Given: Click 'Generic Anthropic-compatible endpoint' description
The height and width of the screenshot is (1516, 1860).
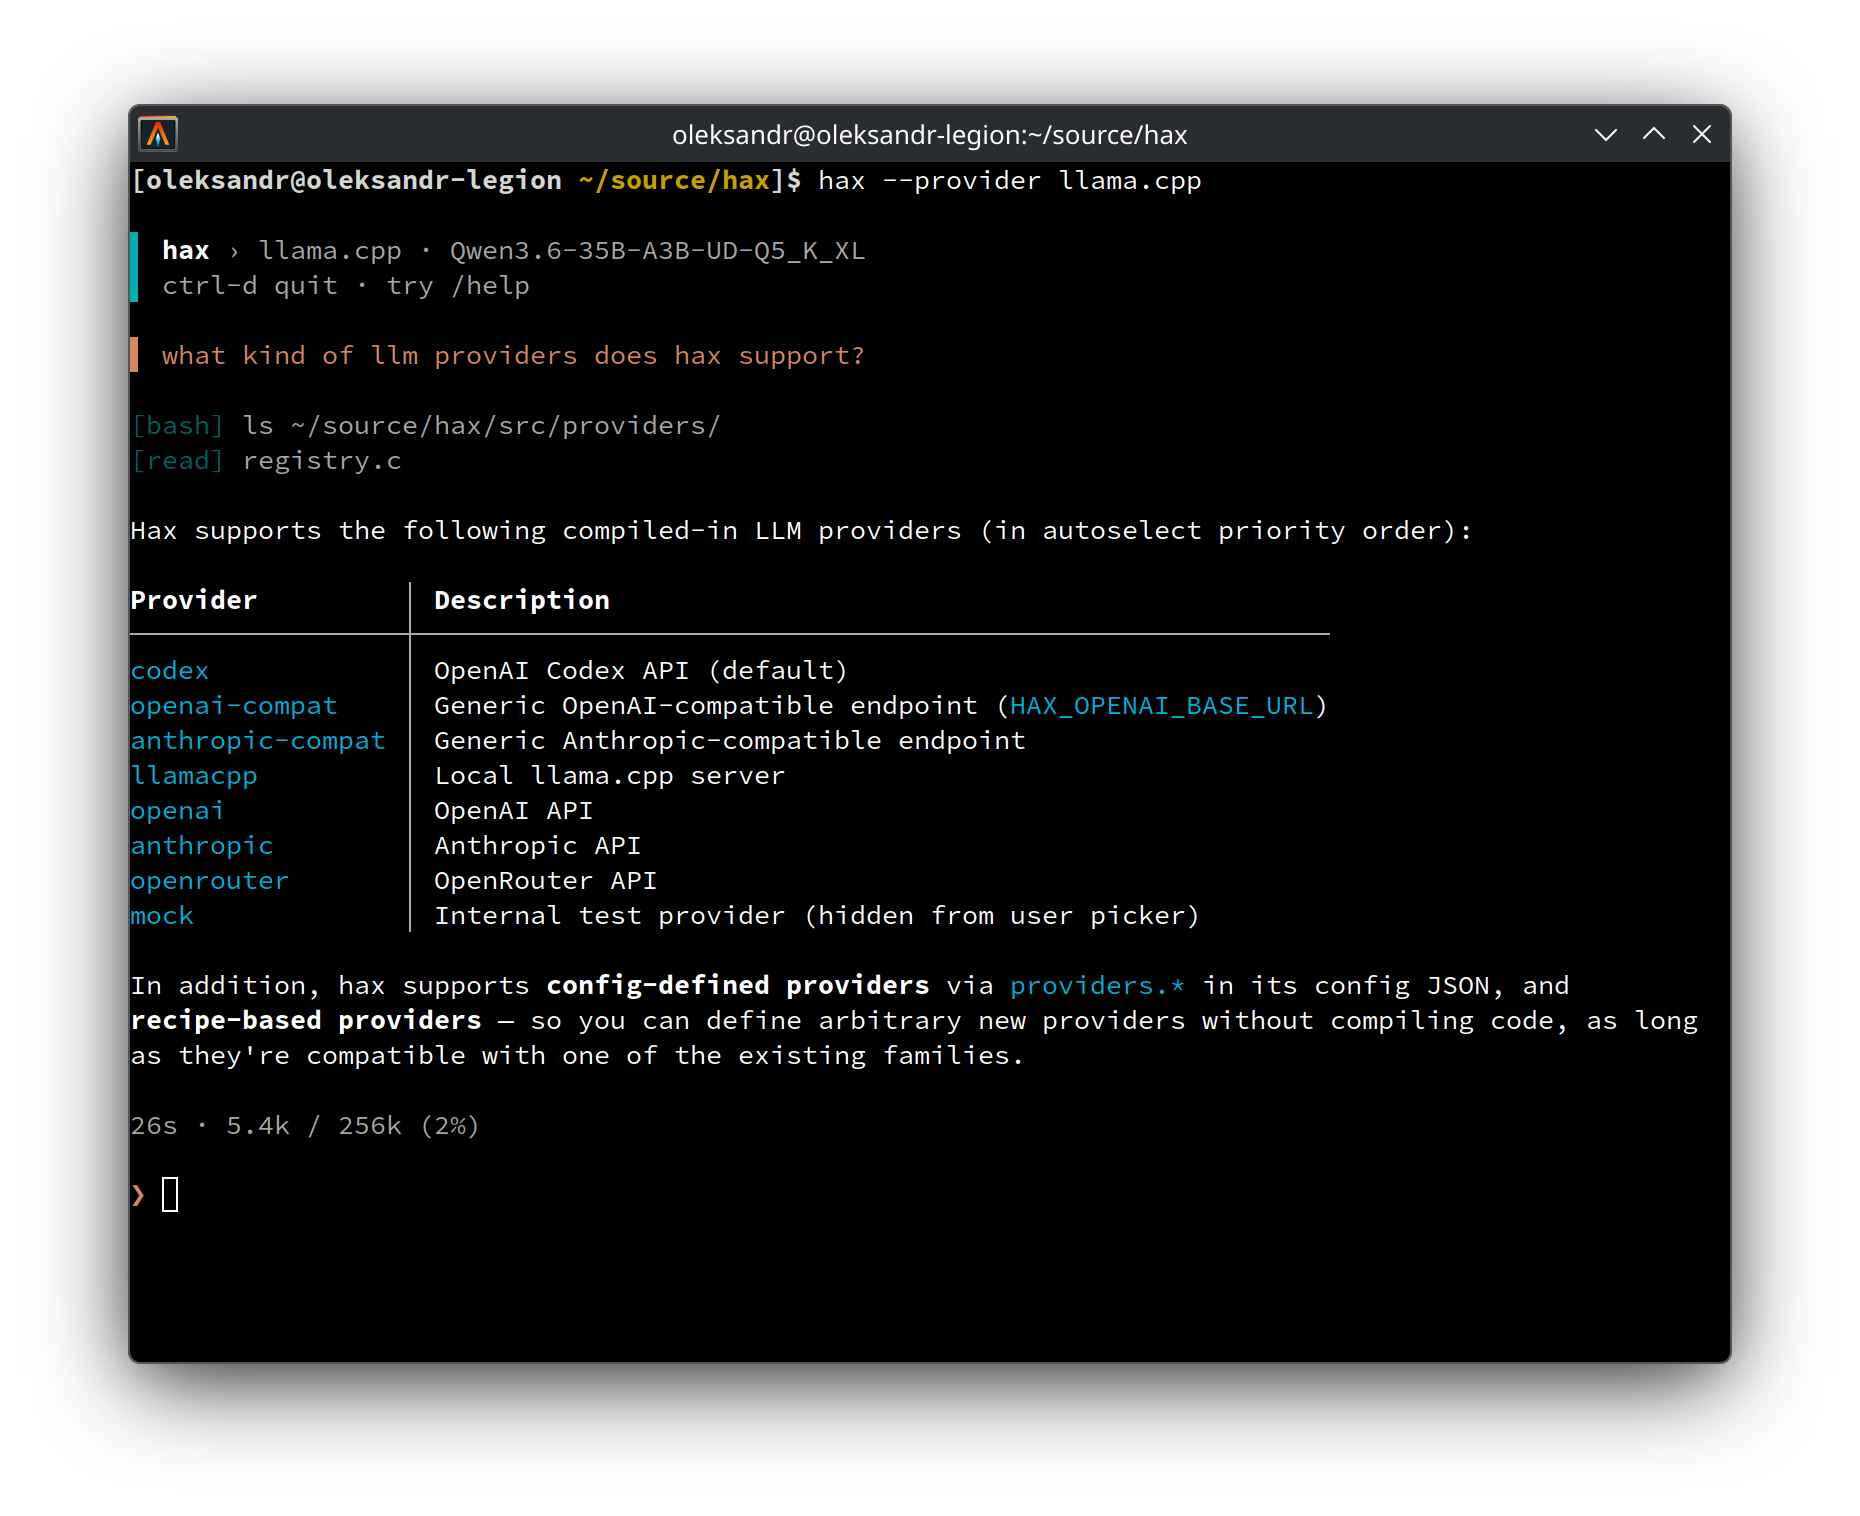Looking at the screenshot, I should [730, 741].
